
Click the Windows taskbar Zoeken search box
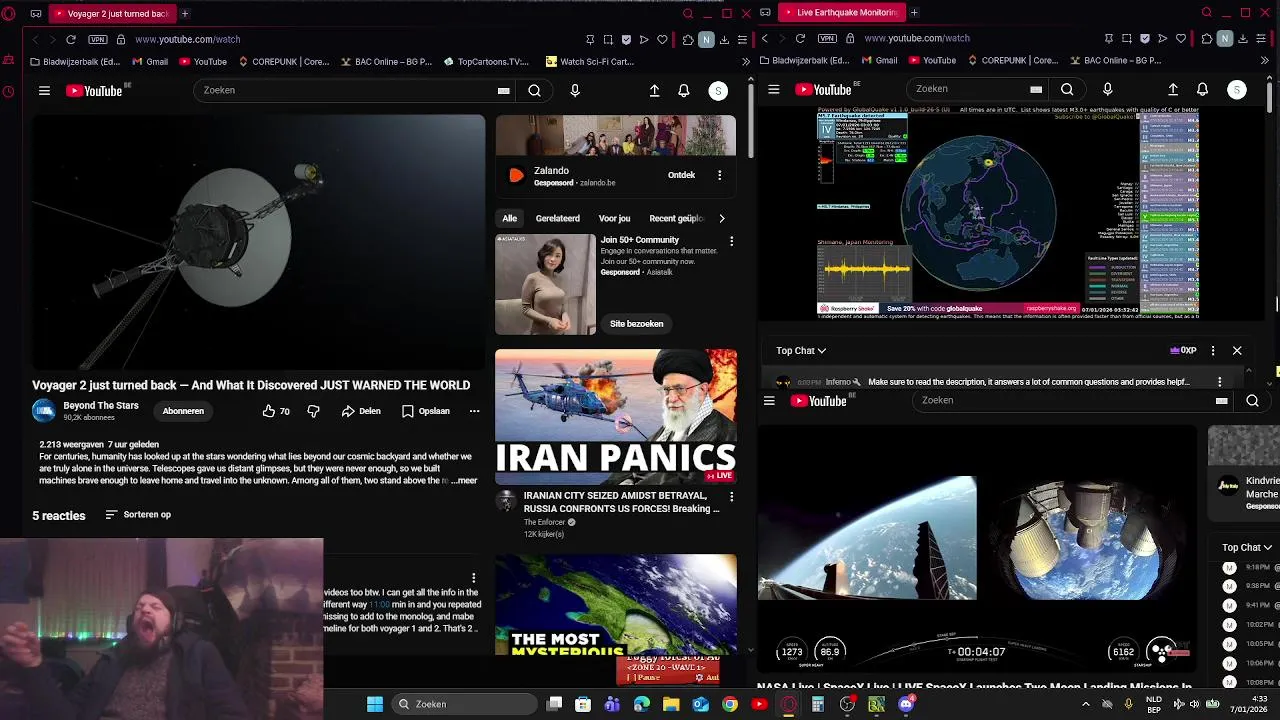click(x=462, y=704)
